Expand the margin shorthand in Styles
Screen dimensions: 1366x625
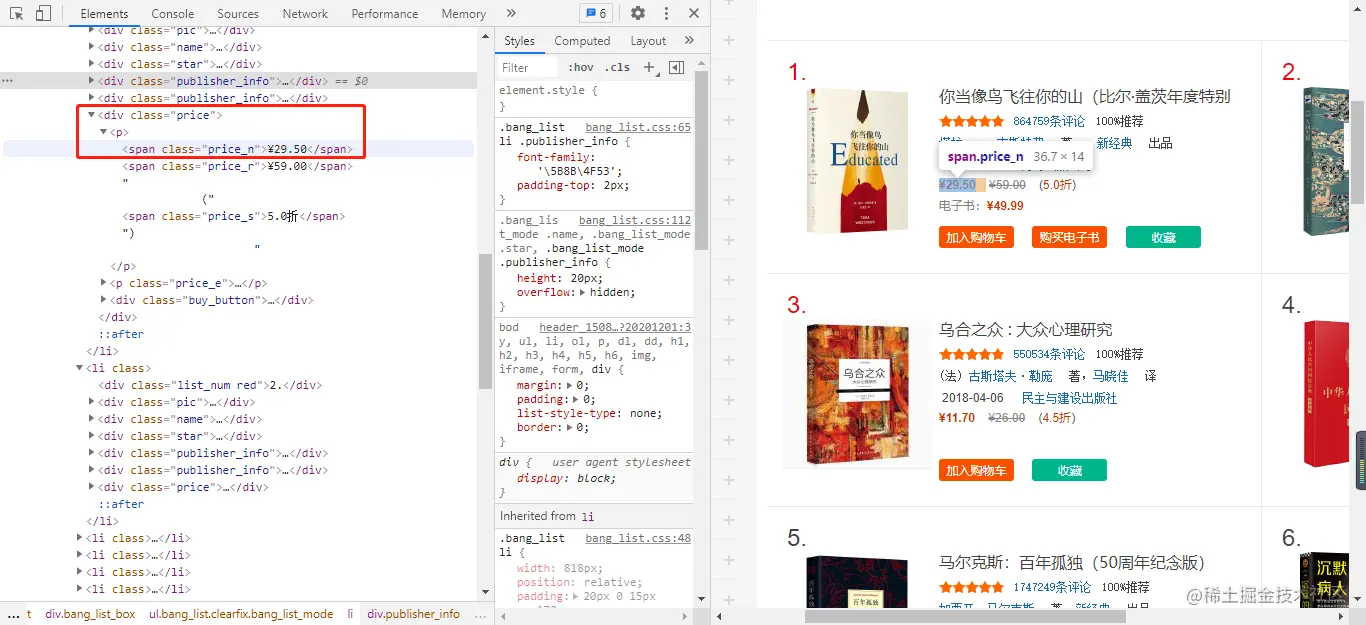pos(570,385)
